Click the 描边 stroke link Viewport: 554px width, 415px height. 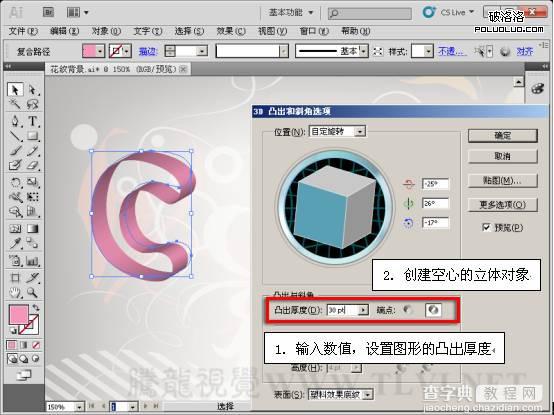[x=148, y=52]
